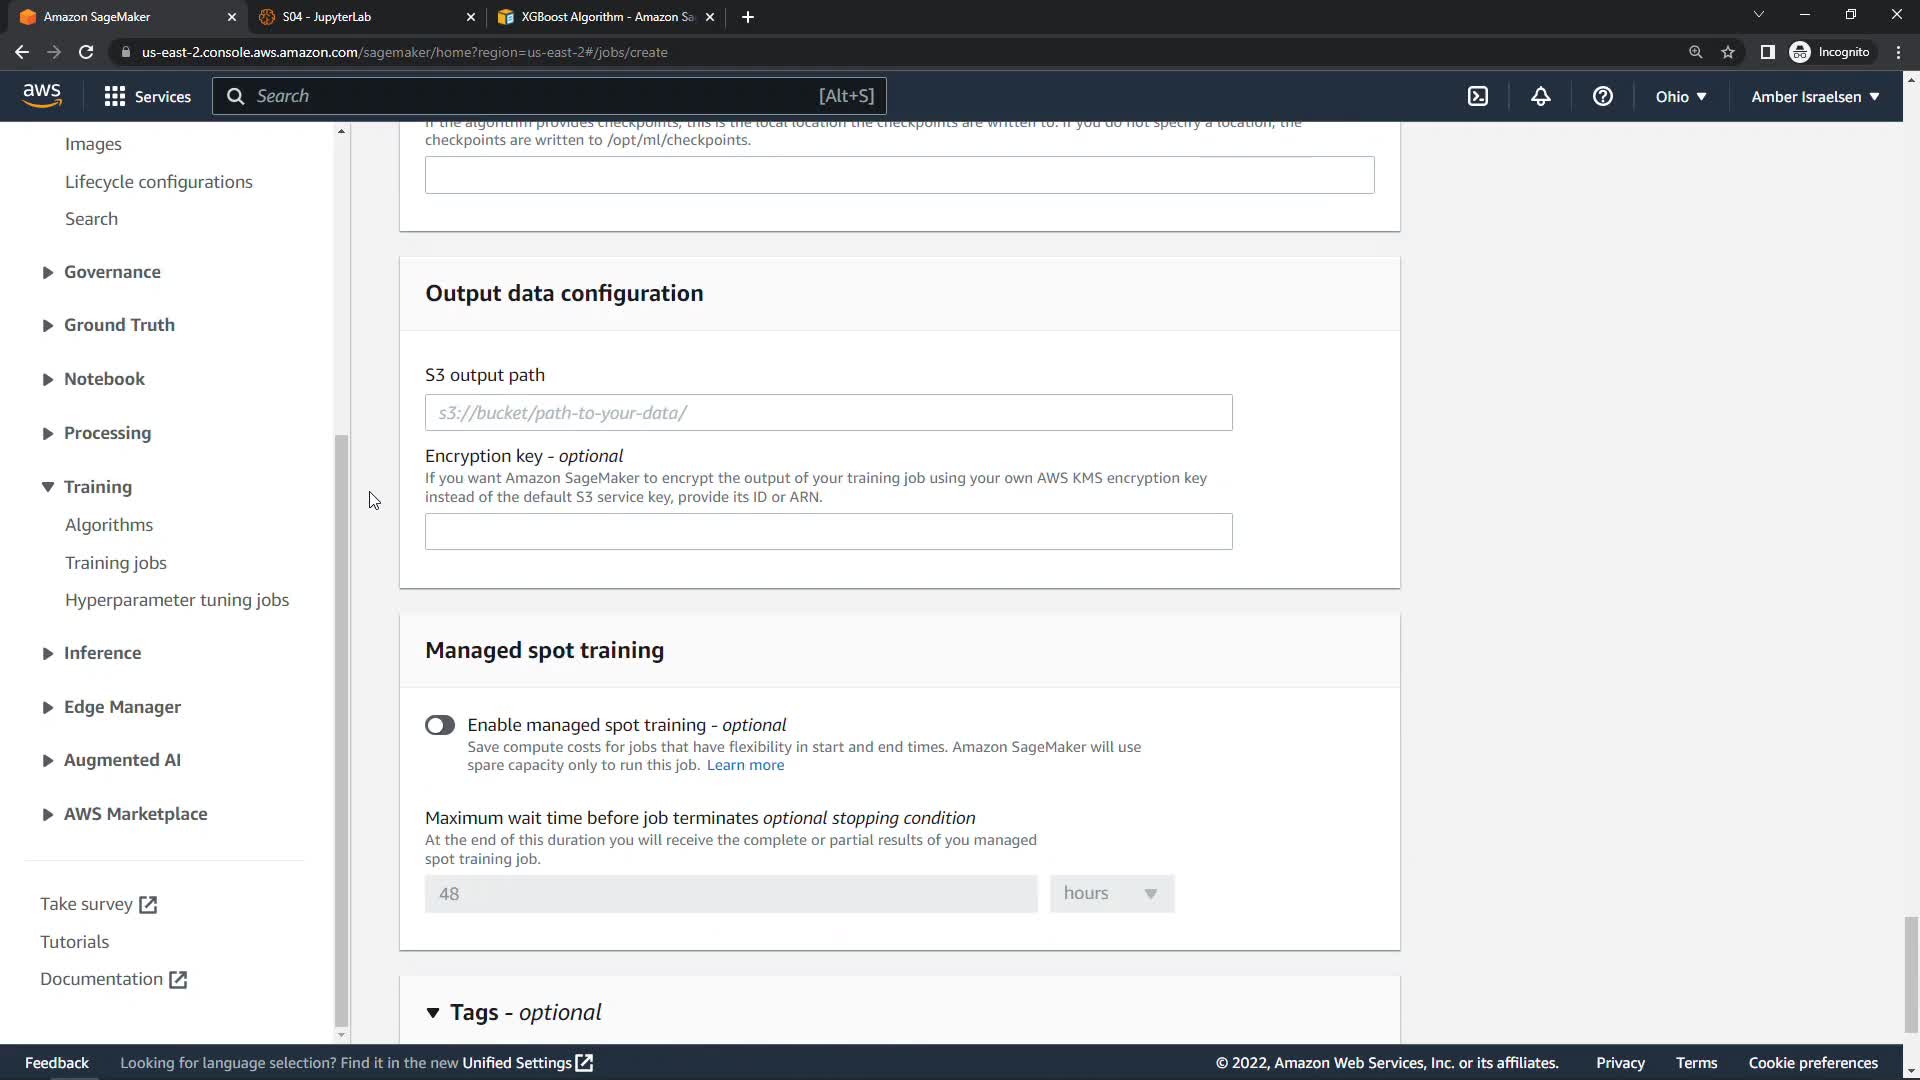Click the S3 output path field
This screenshot has width=1920, height=1080.
[x=828, y=413]
